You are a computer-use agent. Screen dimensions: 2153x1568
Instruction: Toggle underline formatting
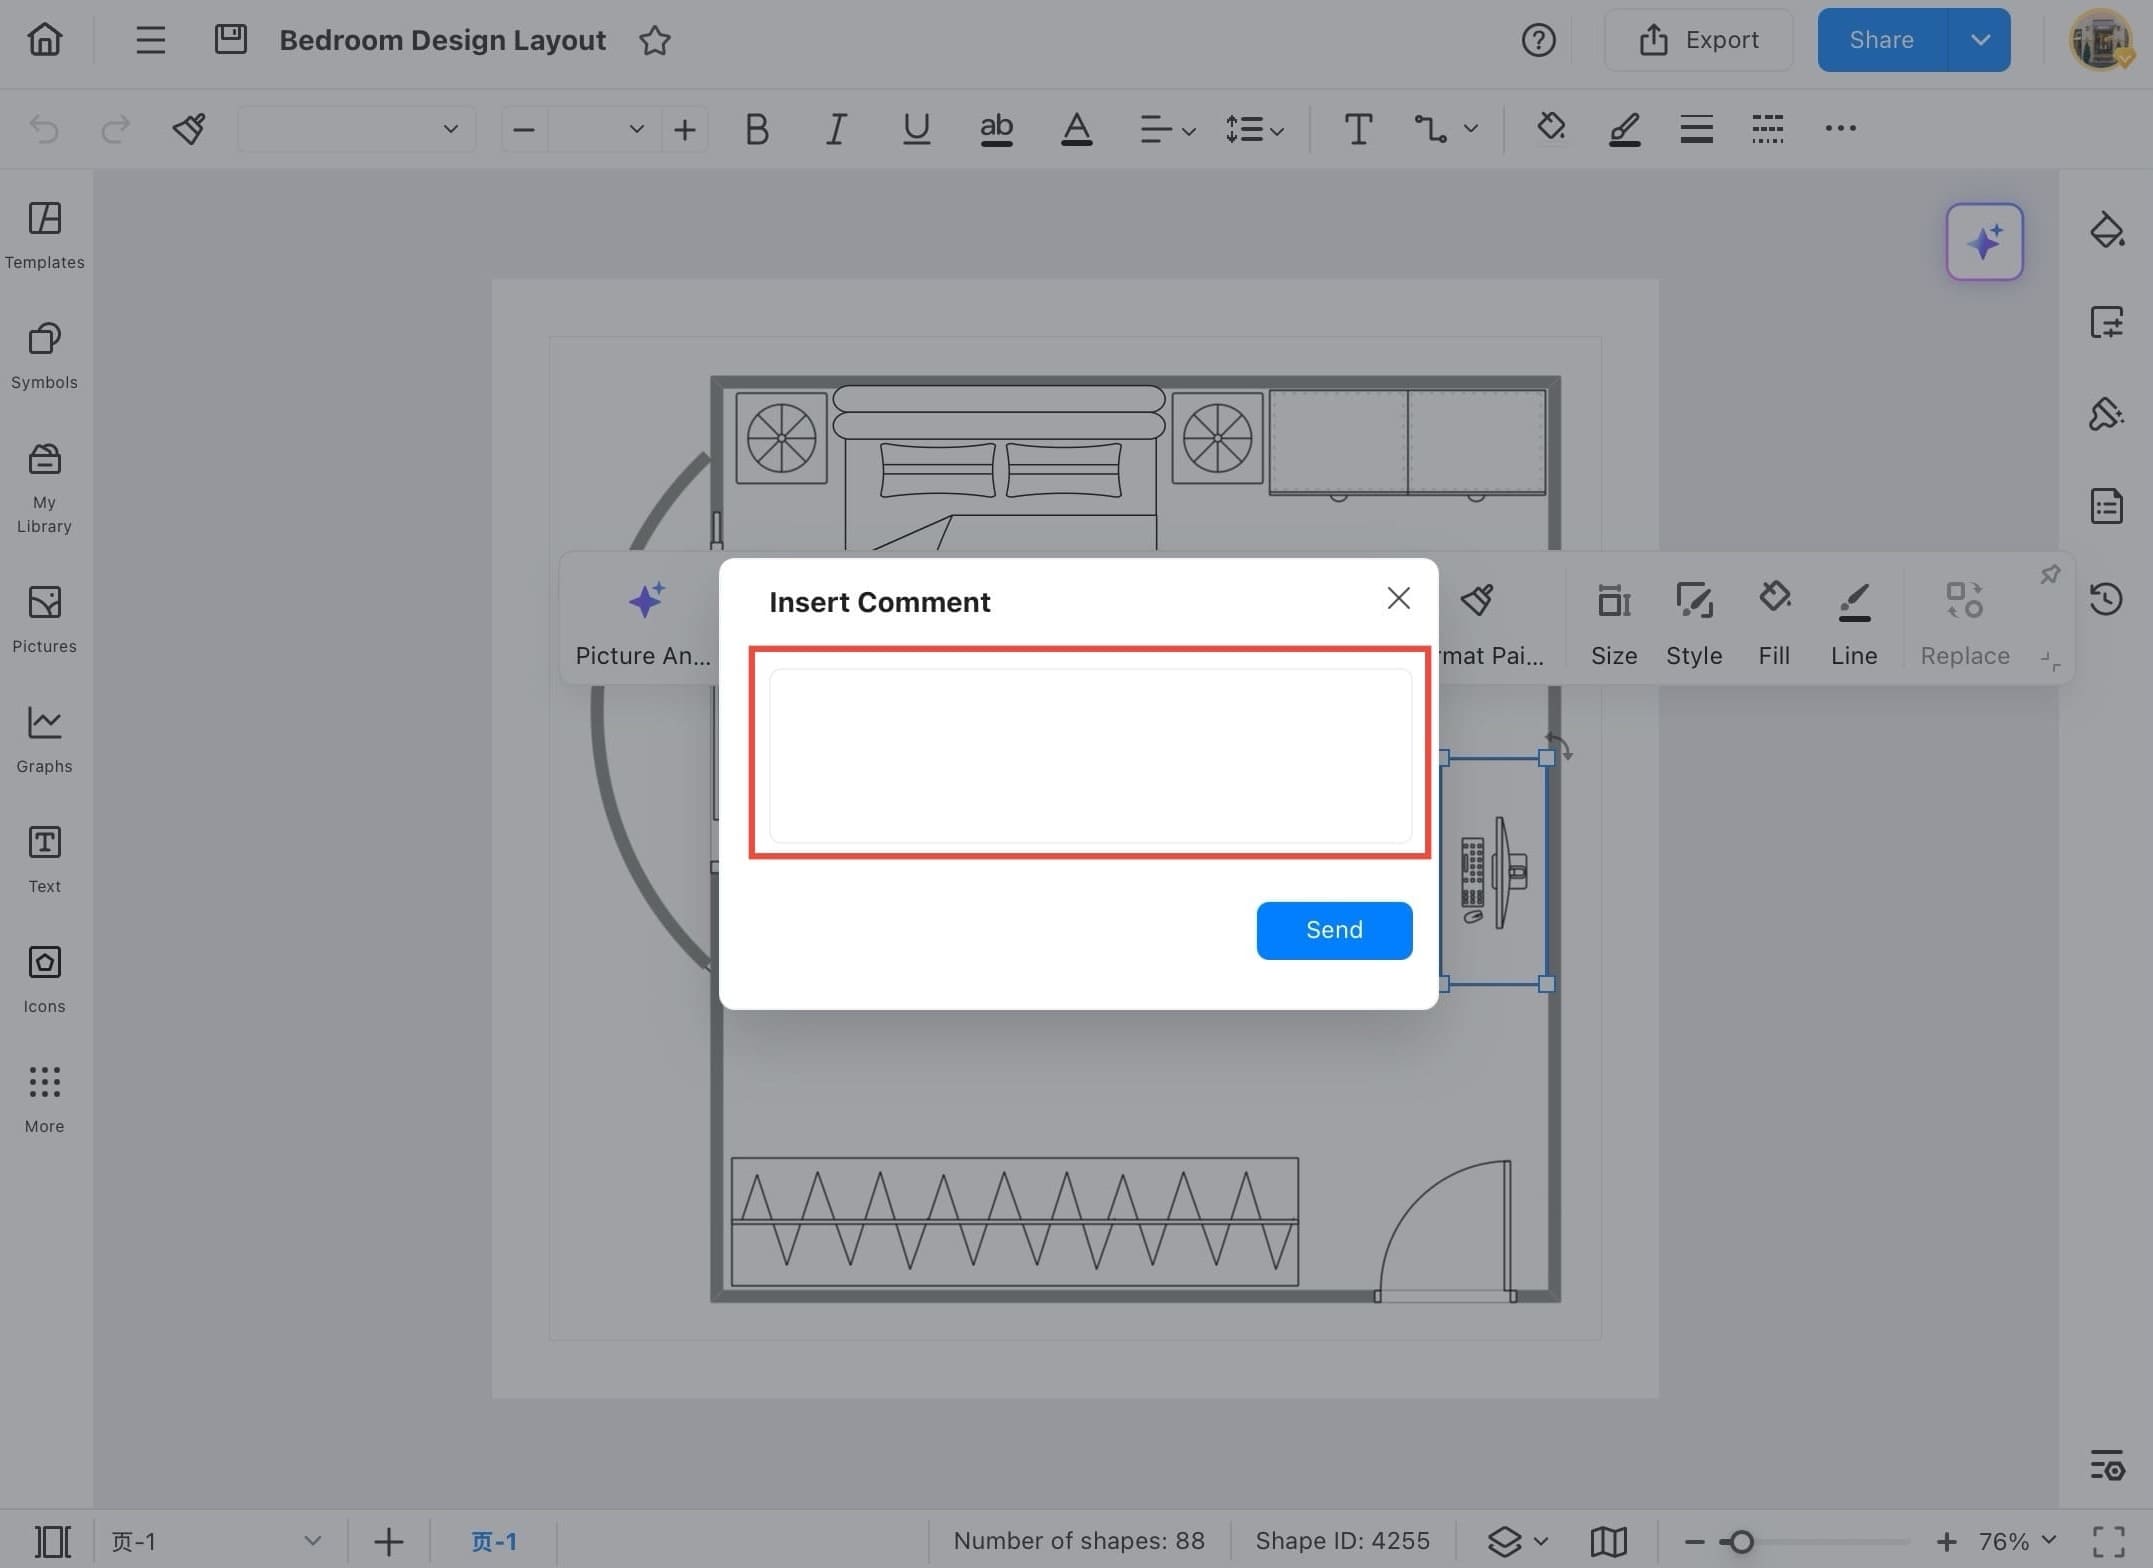[916, 129]
